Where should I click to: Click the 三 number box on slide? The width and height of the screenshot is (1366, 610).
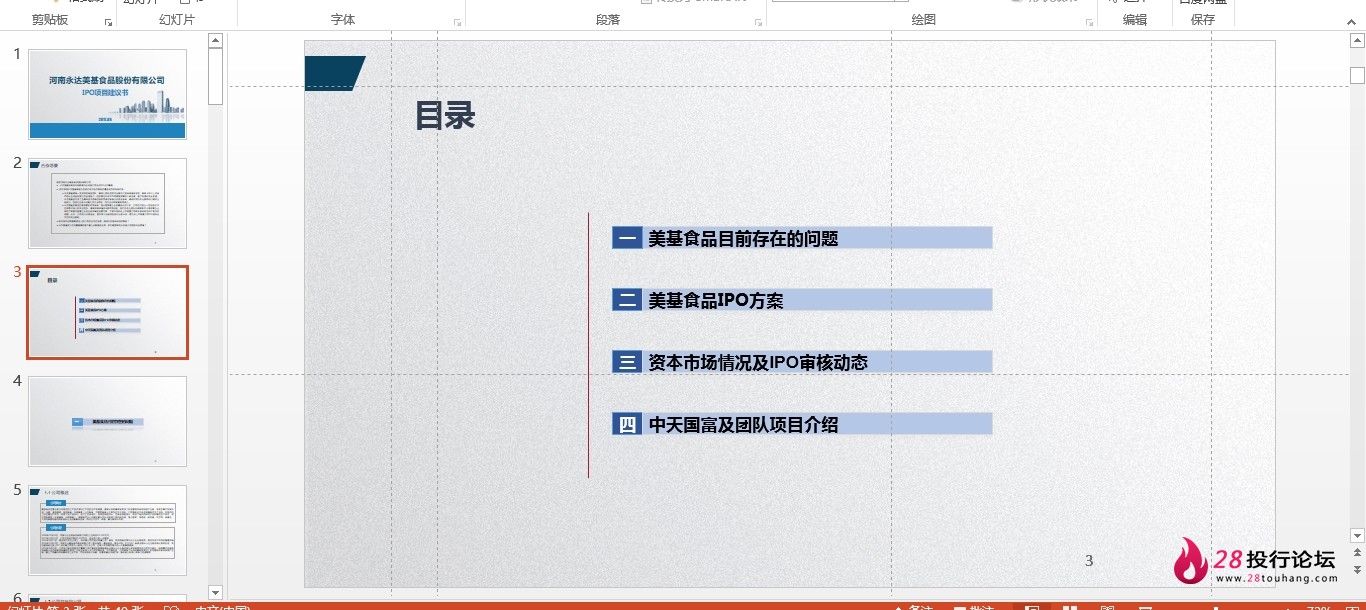point(627,362)
